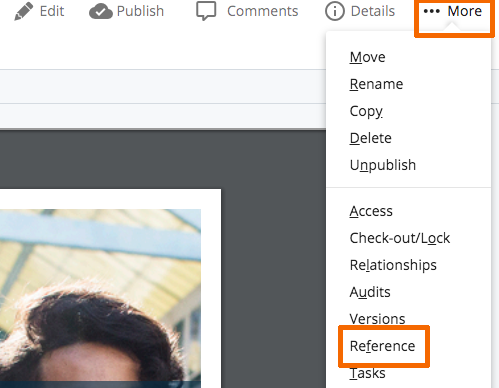This screenshot has height=388, width=499.
Task: Open Tasks from the More menu
Action: pyautogui.click(x=367, y=373)
